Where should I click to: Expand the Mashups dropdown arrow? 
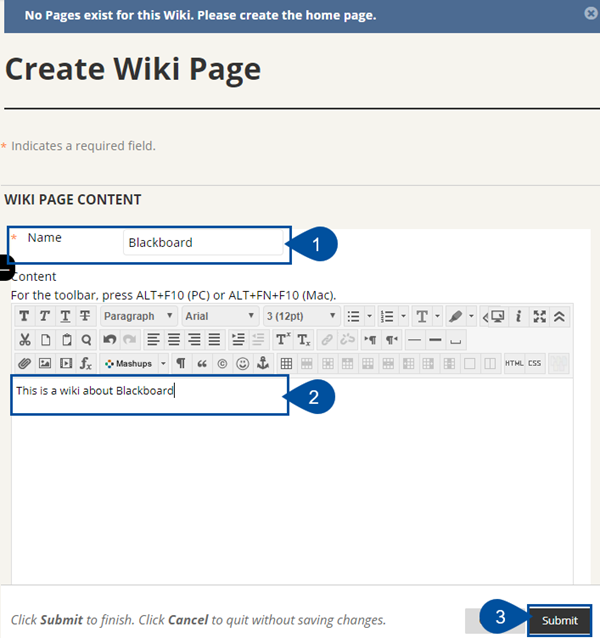[163, 363]
